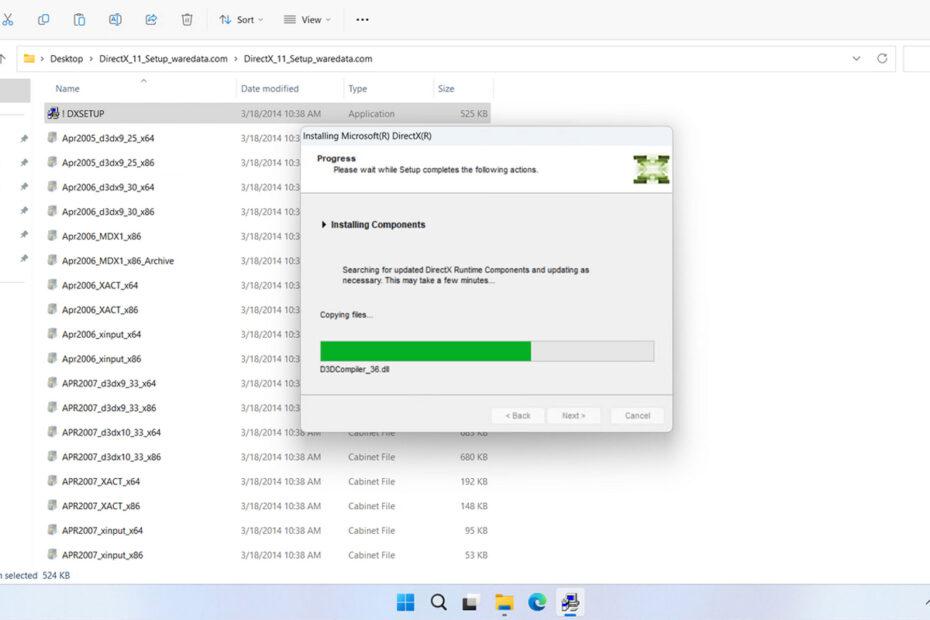Select the DXSETUP application file
Screen dimensions: 930x620
[x=267, y=113]
